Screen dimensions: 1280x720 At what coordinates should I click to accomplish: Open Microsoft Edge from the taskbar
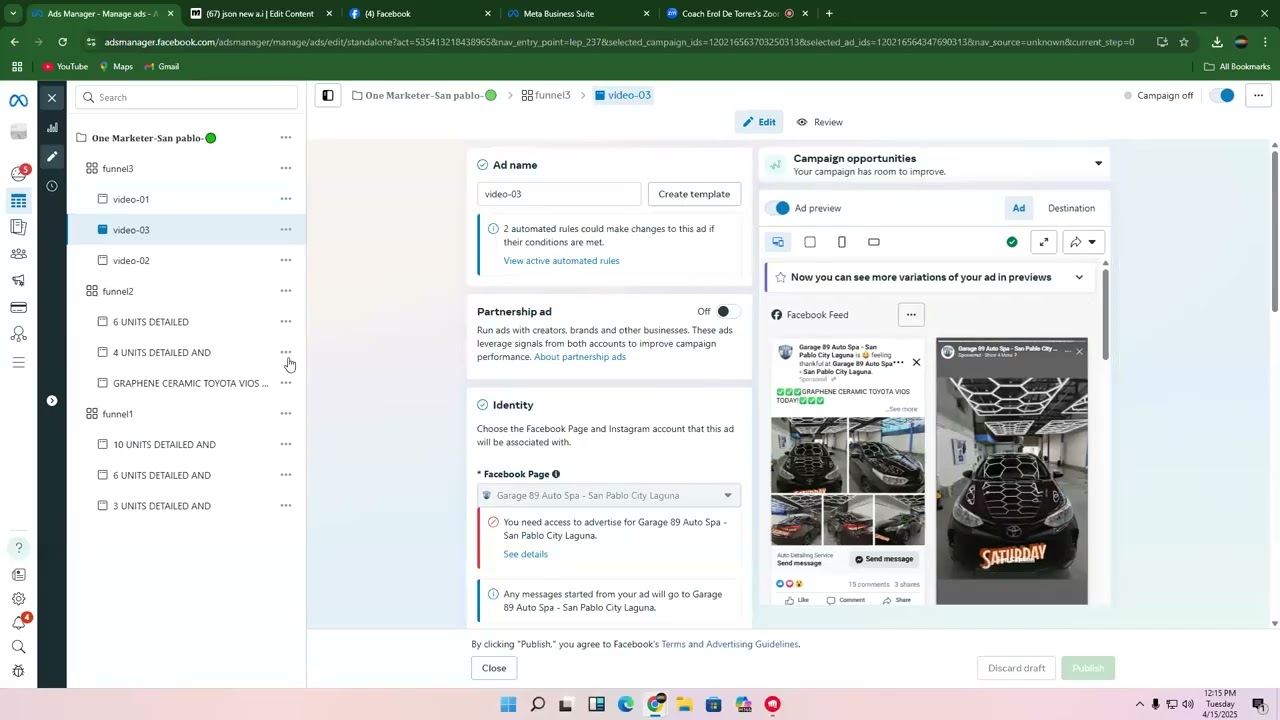click(x=625, y=704)
